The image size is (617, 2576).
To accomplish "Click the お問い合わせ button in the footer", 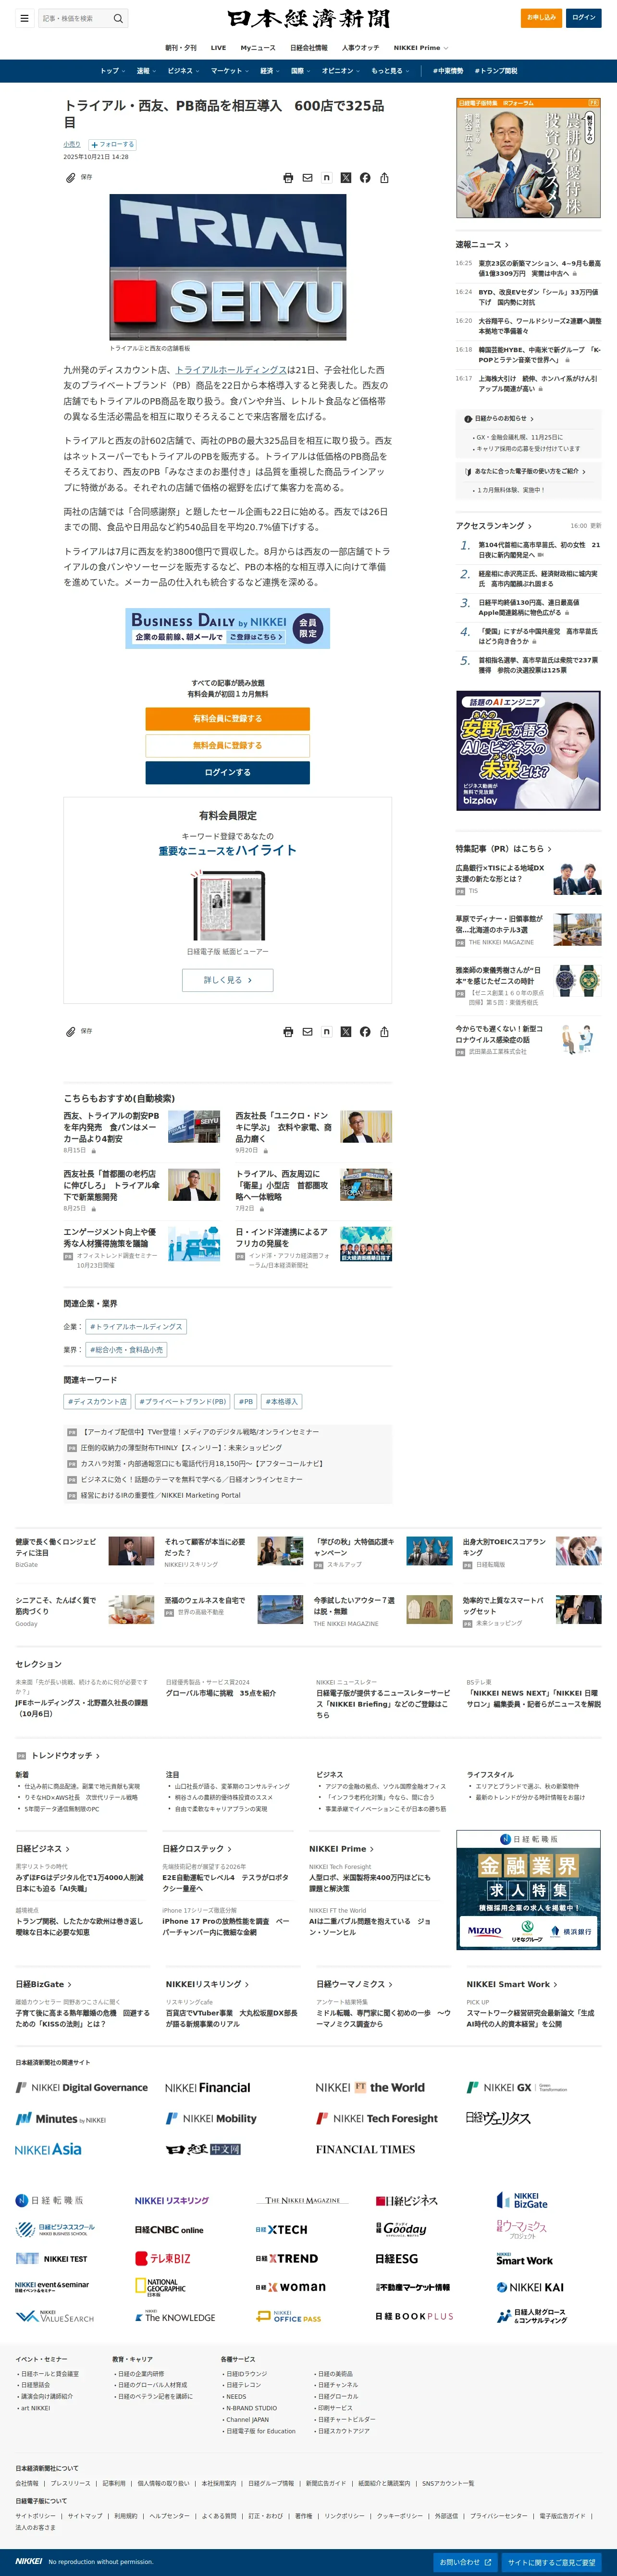I will [x=465, y=2562].
